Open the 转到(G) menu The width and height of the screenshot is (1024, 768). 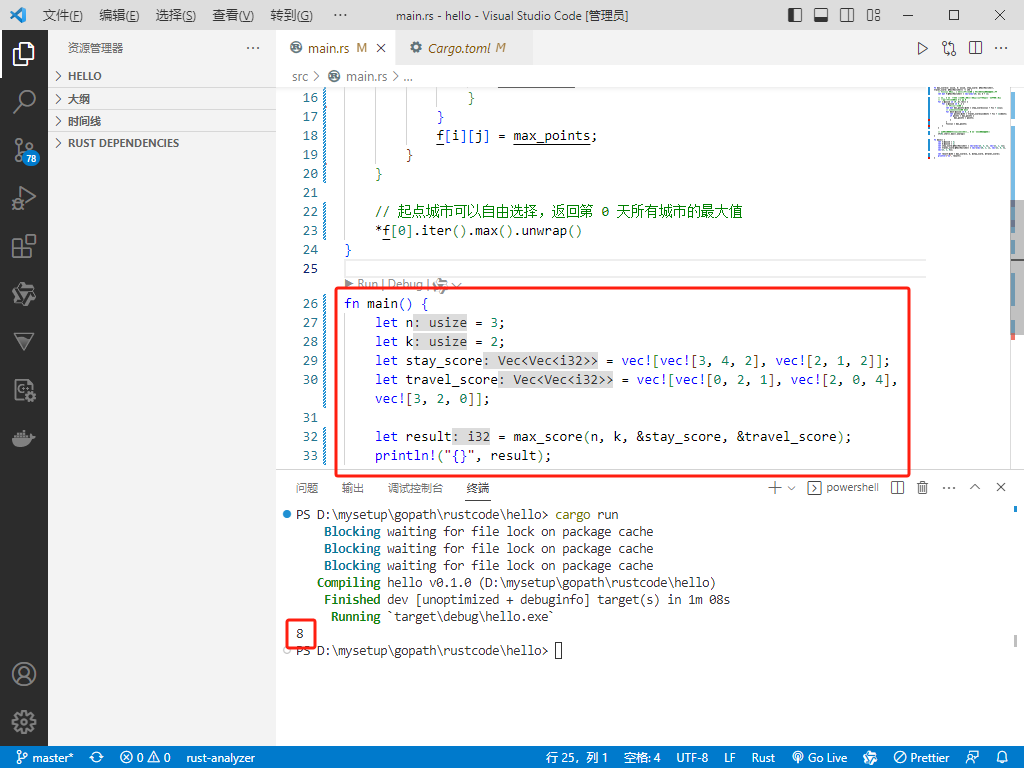pos(291,15)
